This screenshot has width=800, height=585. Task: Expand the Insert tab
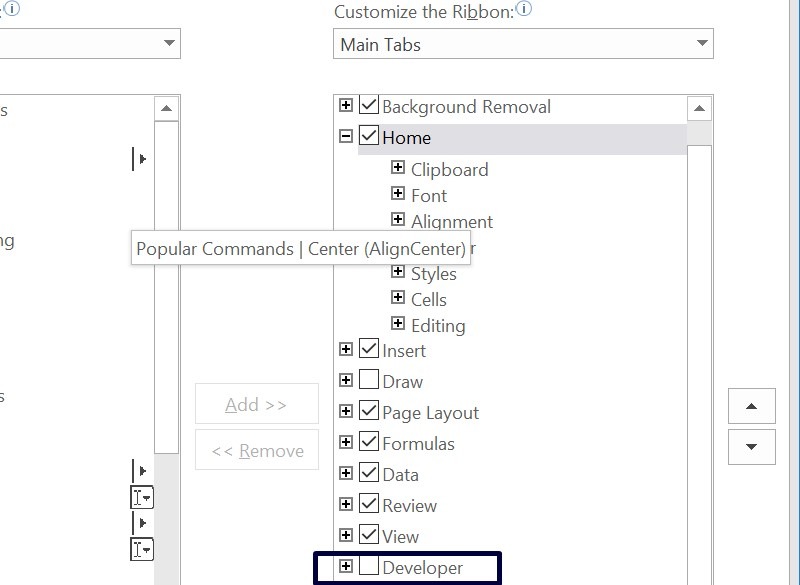(344, 350)
